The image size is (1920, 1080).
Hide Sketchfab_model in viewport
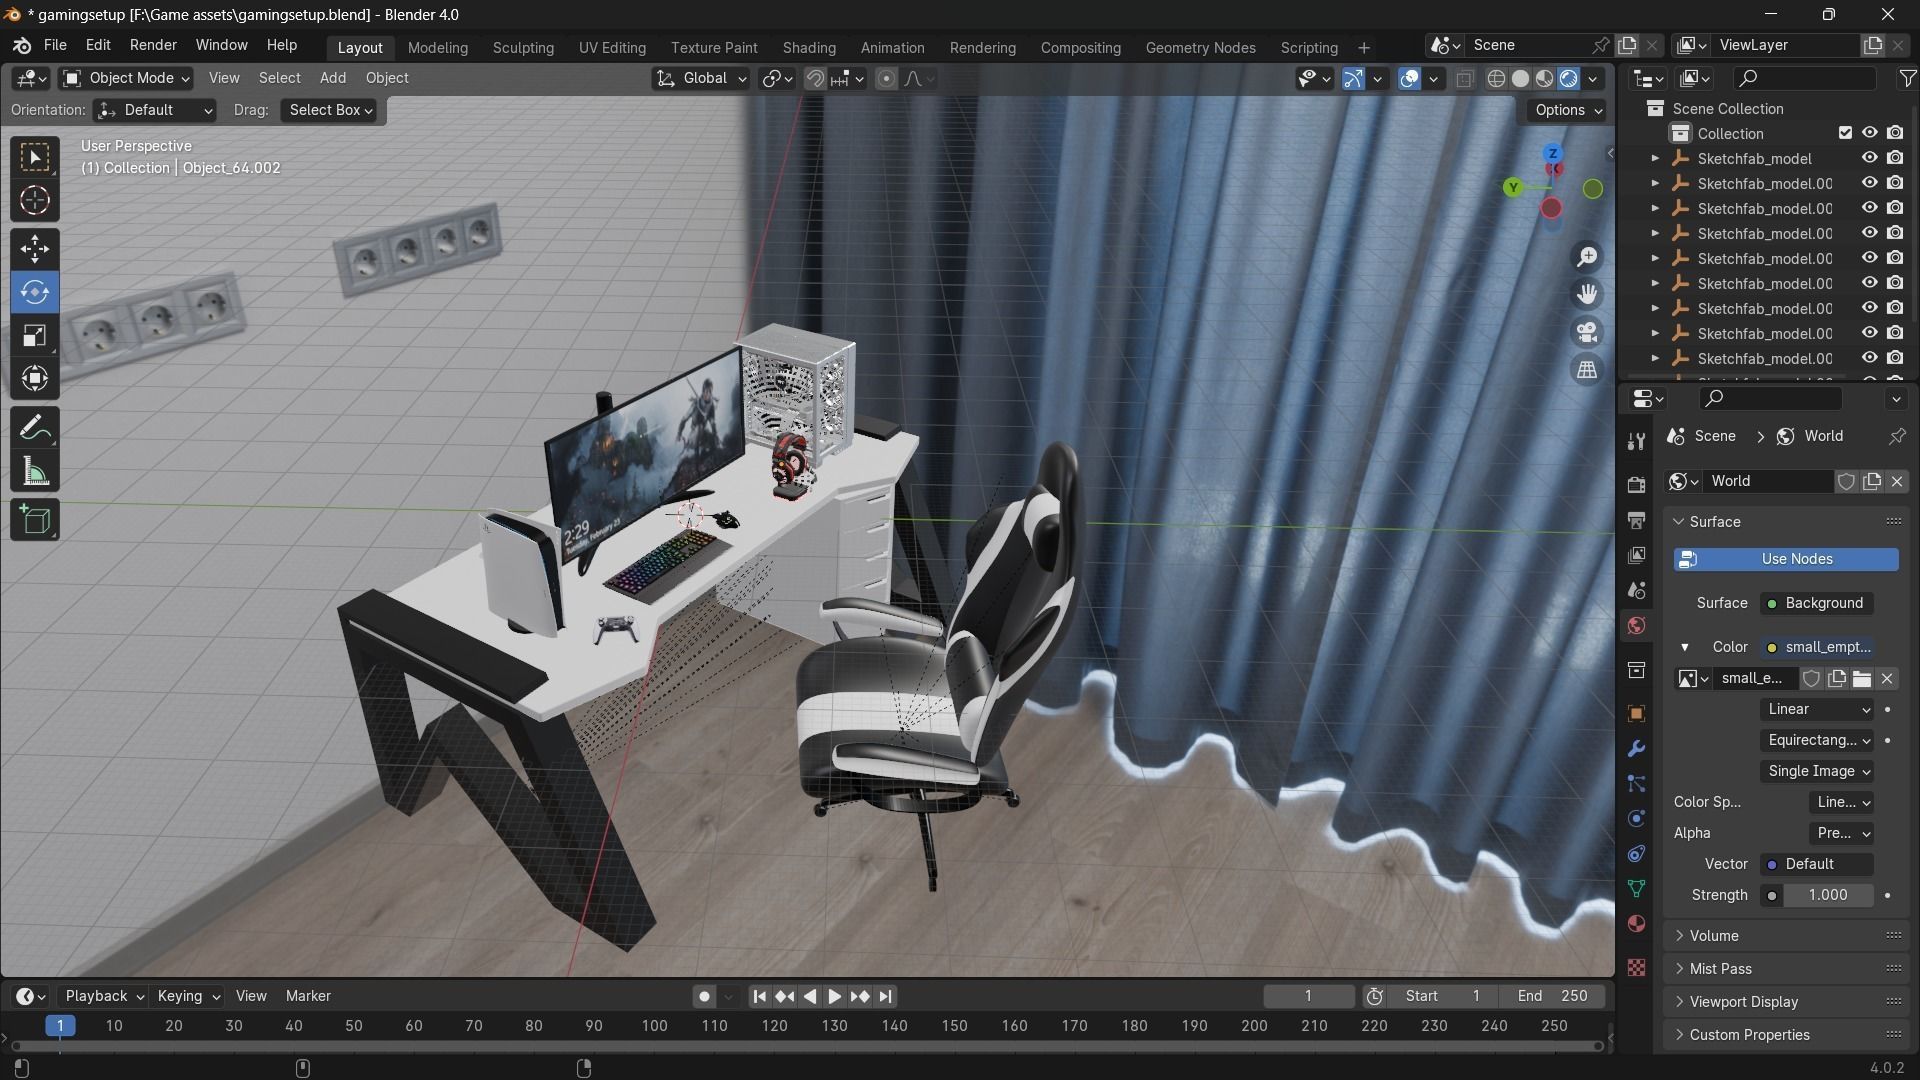pos(1869,158)
